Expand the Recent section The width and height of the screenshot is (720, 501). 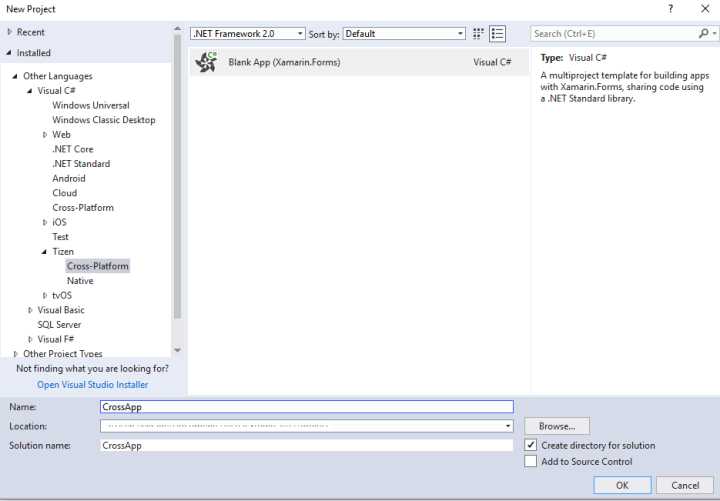point(10,32)
